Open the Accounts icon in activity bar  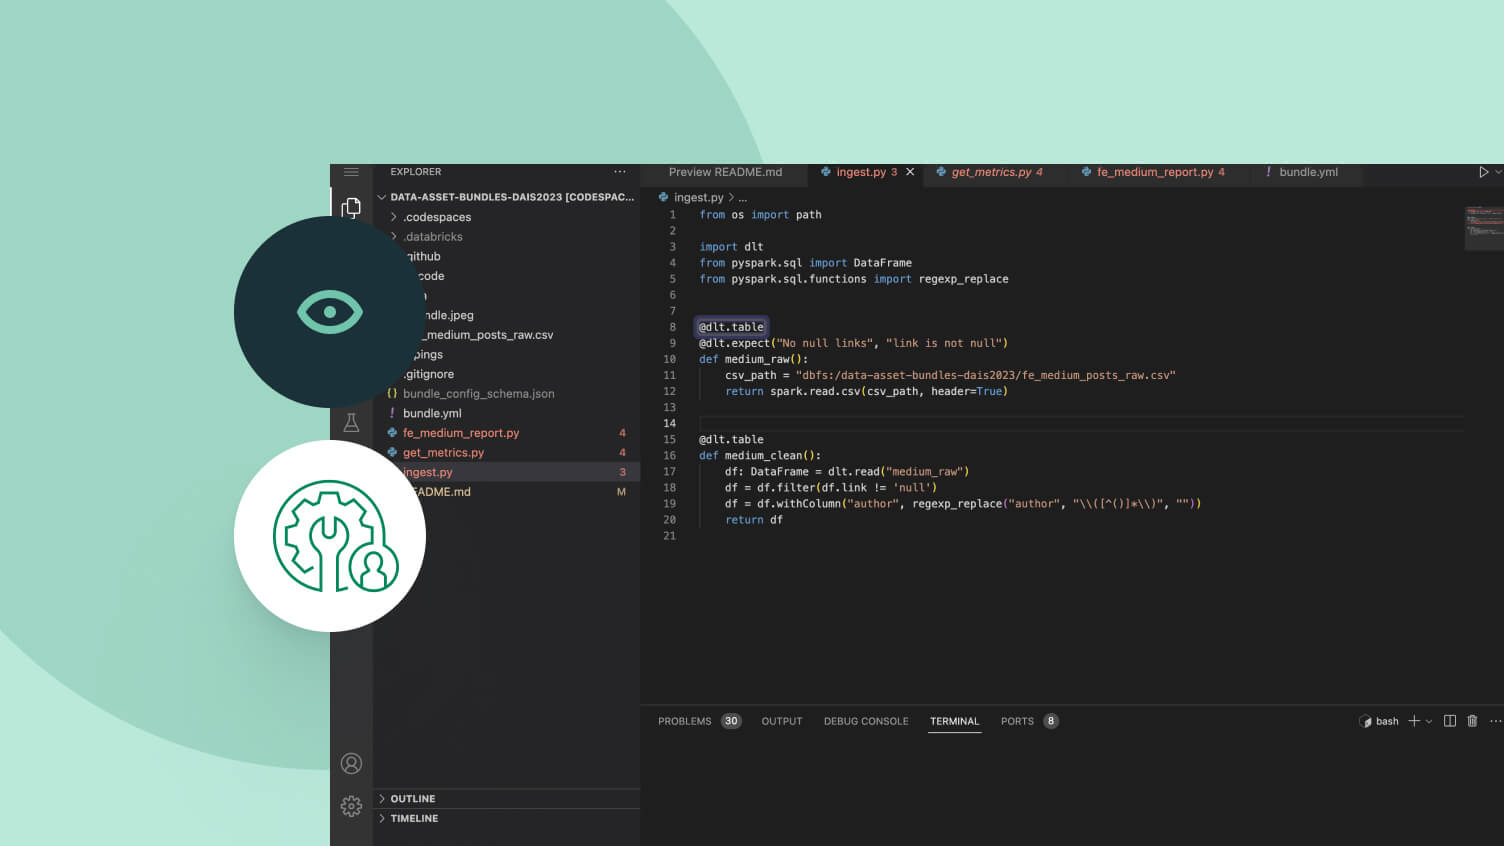[x=351, y=764]
